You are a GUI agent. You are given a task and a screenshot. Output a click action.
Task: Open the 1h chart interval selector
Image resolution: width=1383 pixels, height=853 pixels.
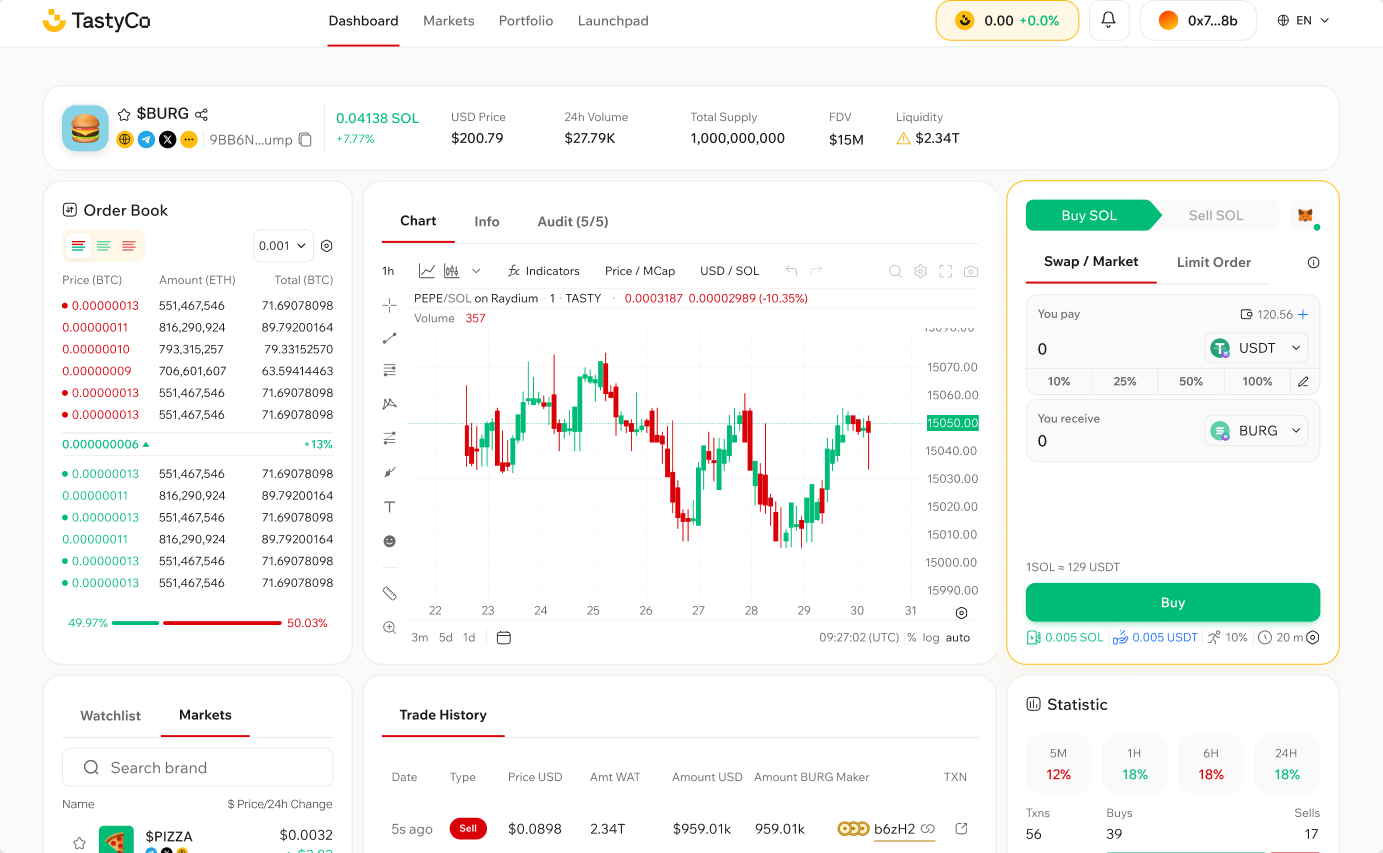point(388,271)
